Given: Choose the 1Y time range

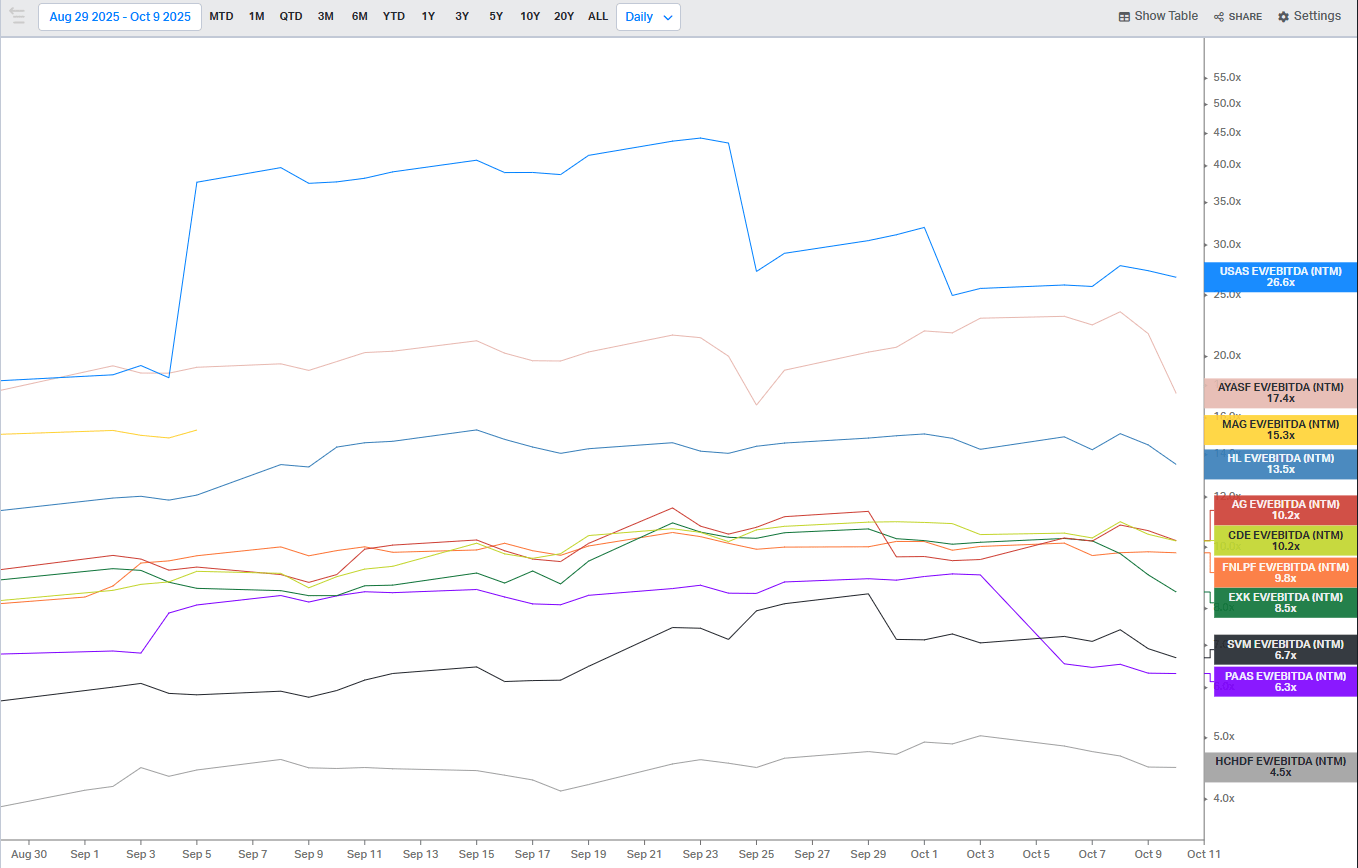Looking at the screenshot, I should point(428,17).
